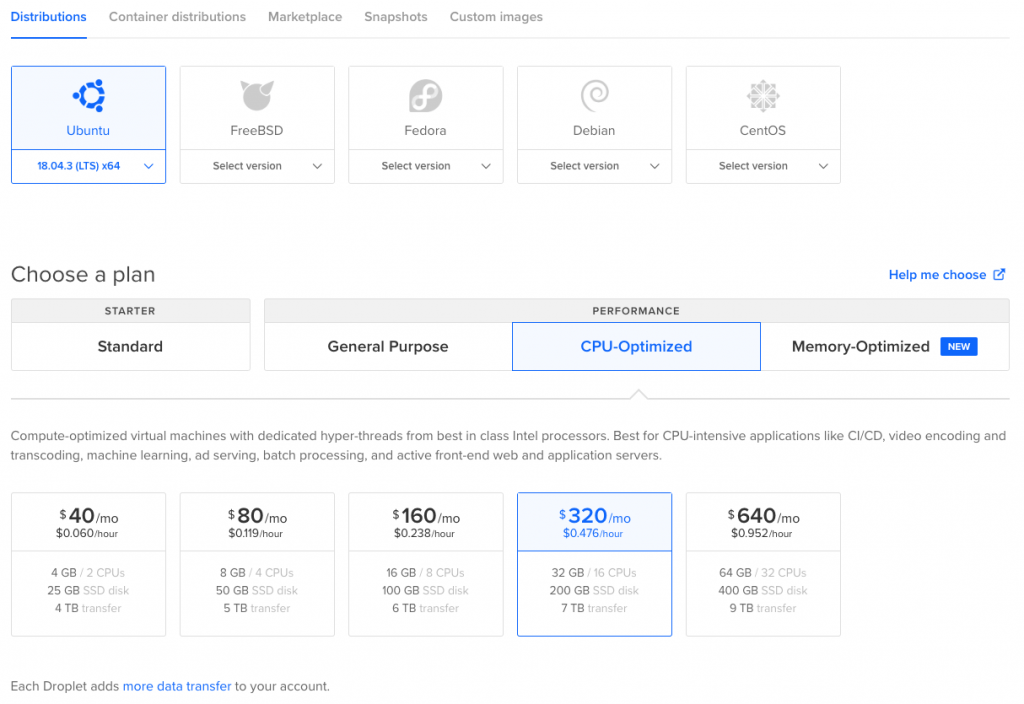Select the Ubuntu distribution logo
The image size is (1024, 704).
89,96
